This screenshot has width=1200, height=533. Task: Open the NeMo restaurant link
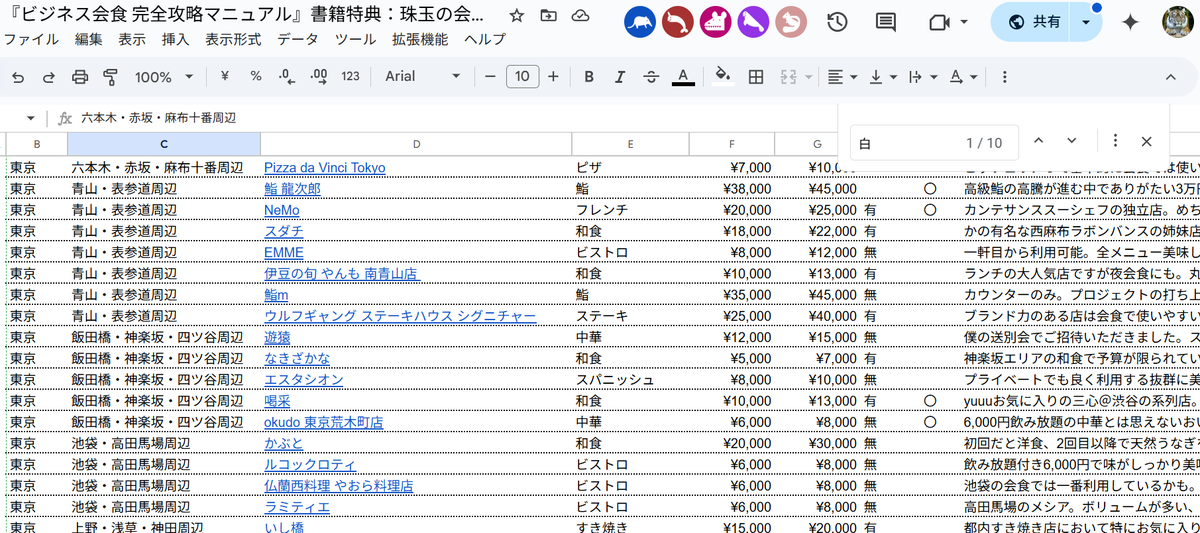pyautogui.click(x=280, y=210)
